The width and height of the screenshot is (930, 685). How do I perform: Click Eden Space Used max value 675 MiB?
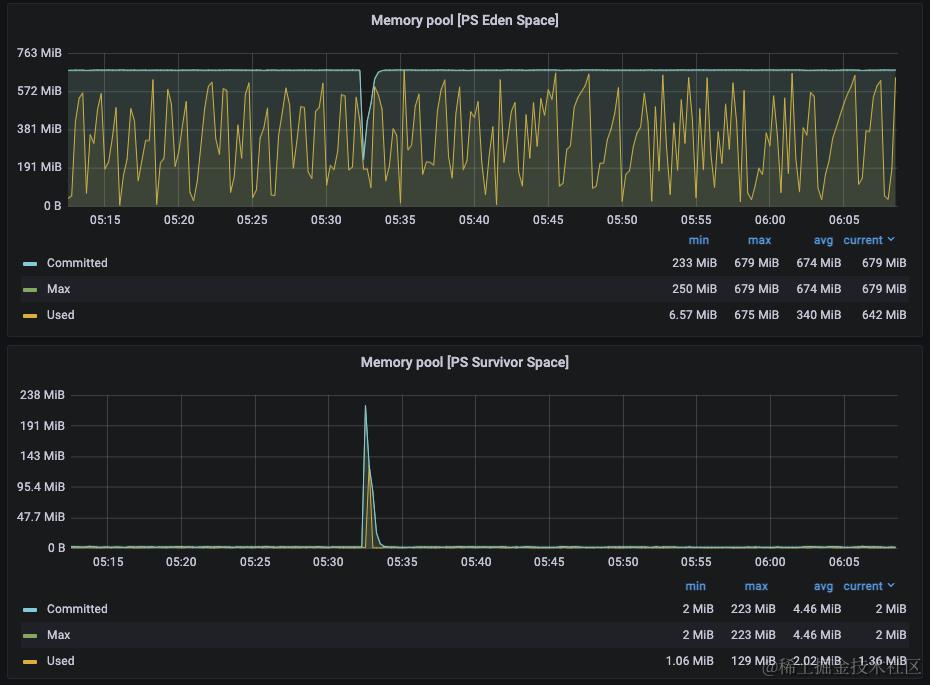point(756,315)
